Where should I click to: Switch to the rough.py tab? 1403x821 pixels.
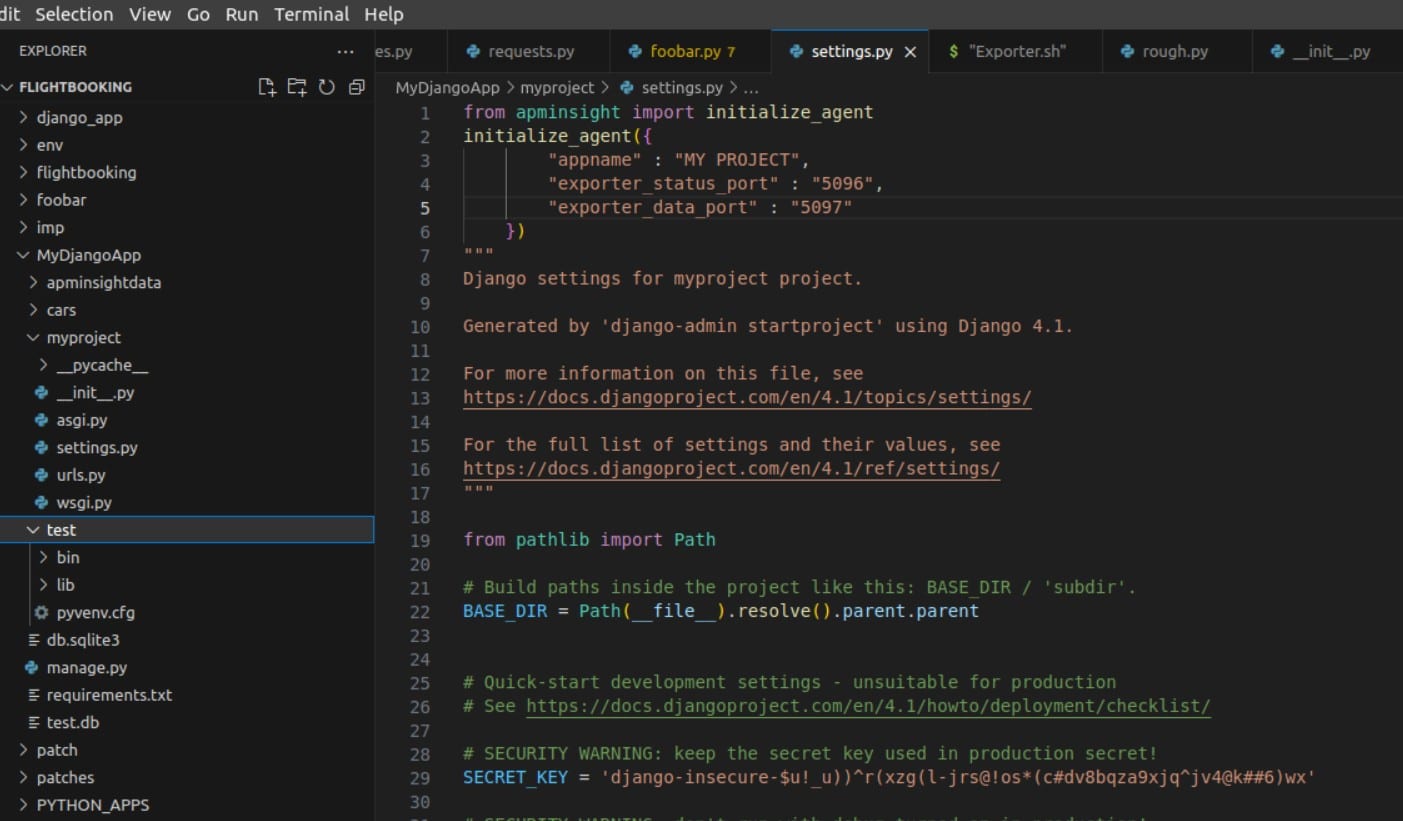(x=1176, y=52)
